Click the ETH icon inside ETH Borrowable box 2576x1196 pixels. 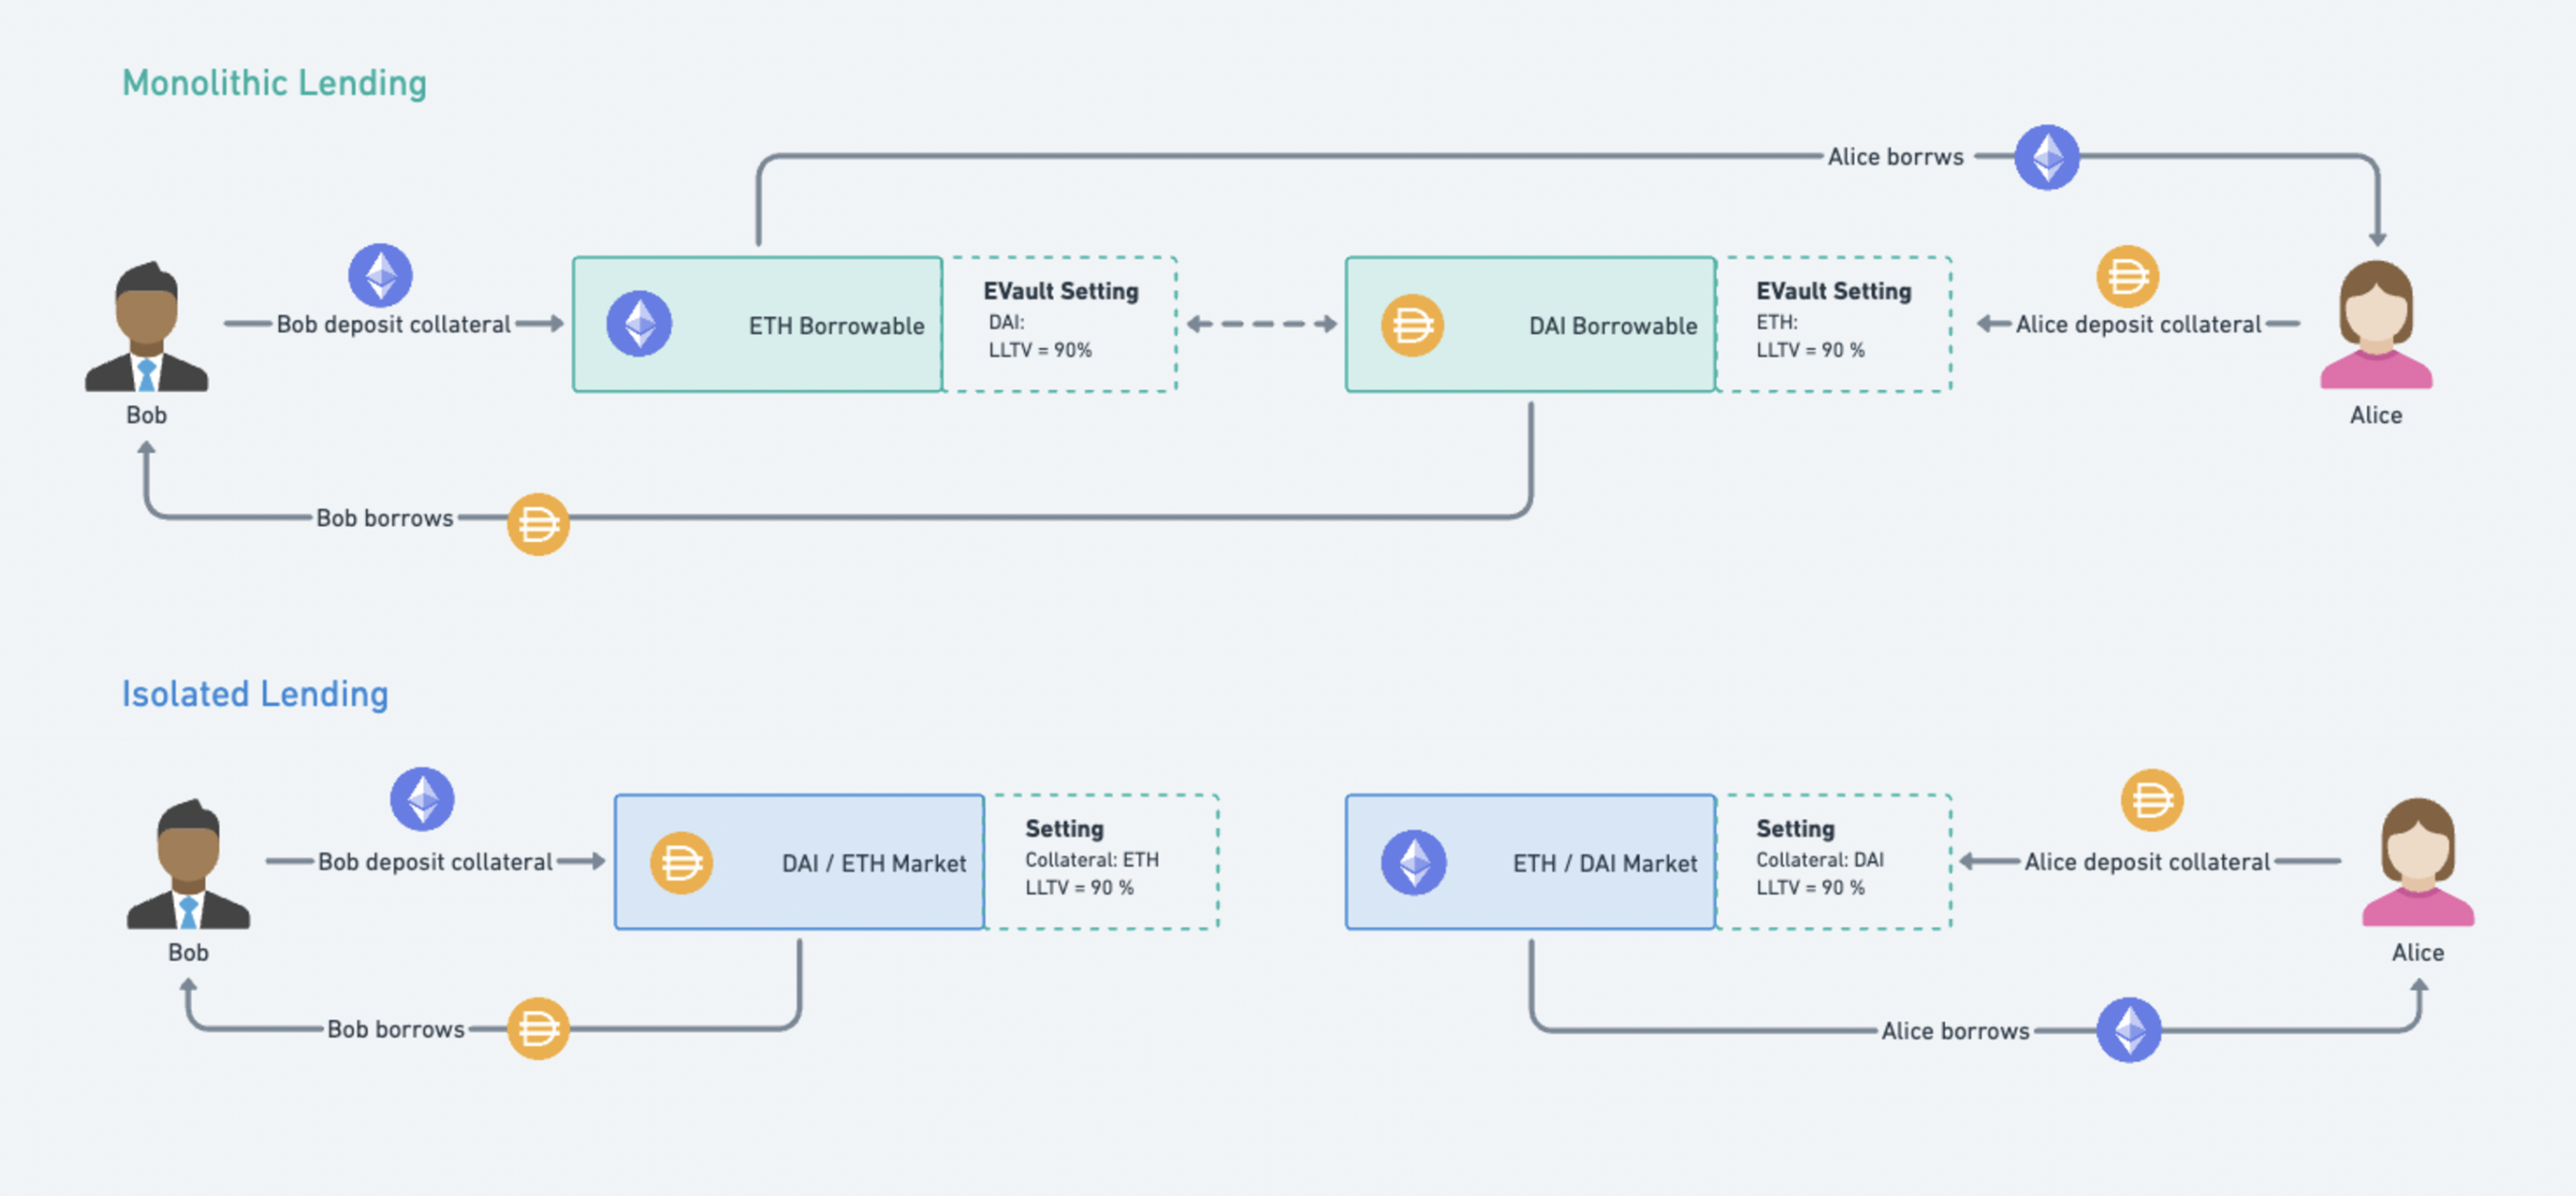click(639, 324)
